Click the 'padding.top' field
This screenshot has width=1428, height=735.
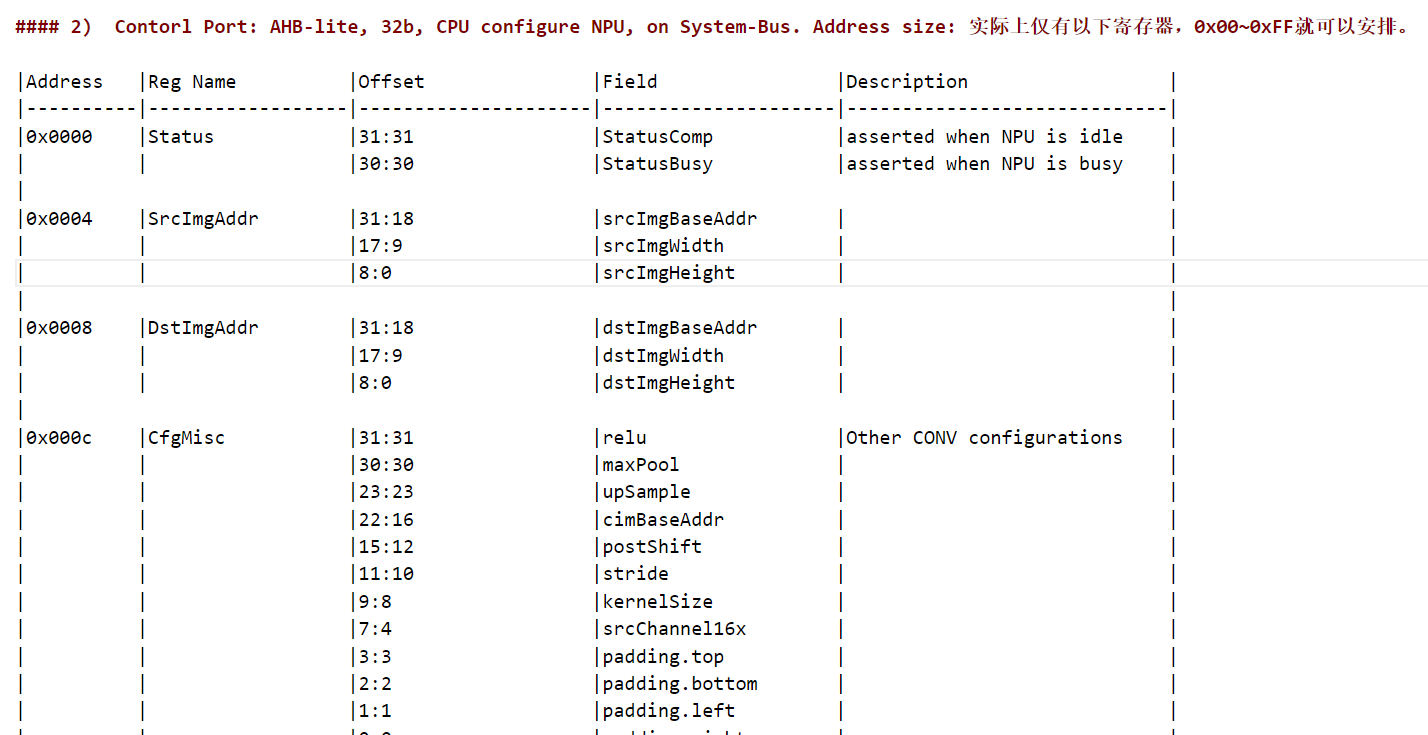coord(663,657)
